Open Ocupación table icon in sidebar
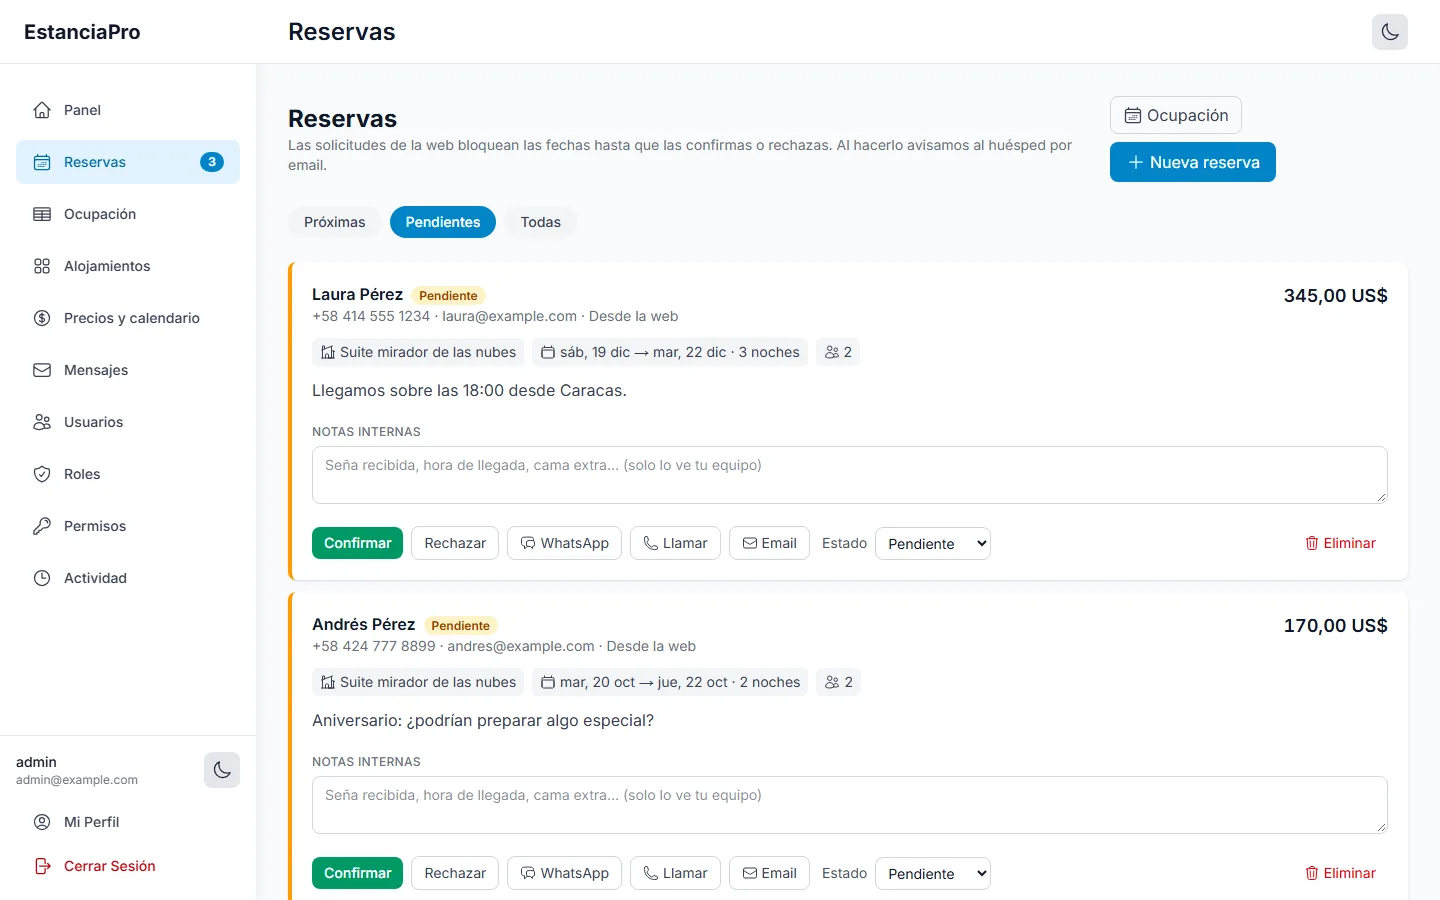 coord(42,214)
